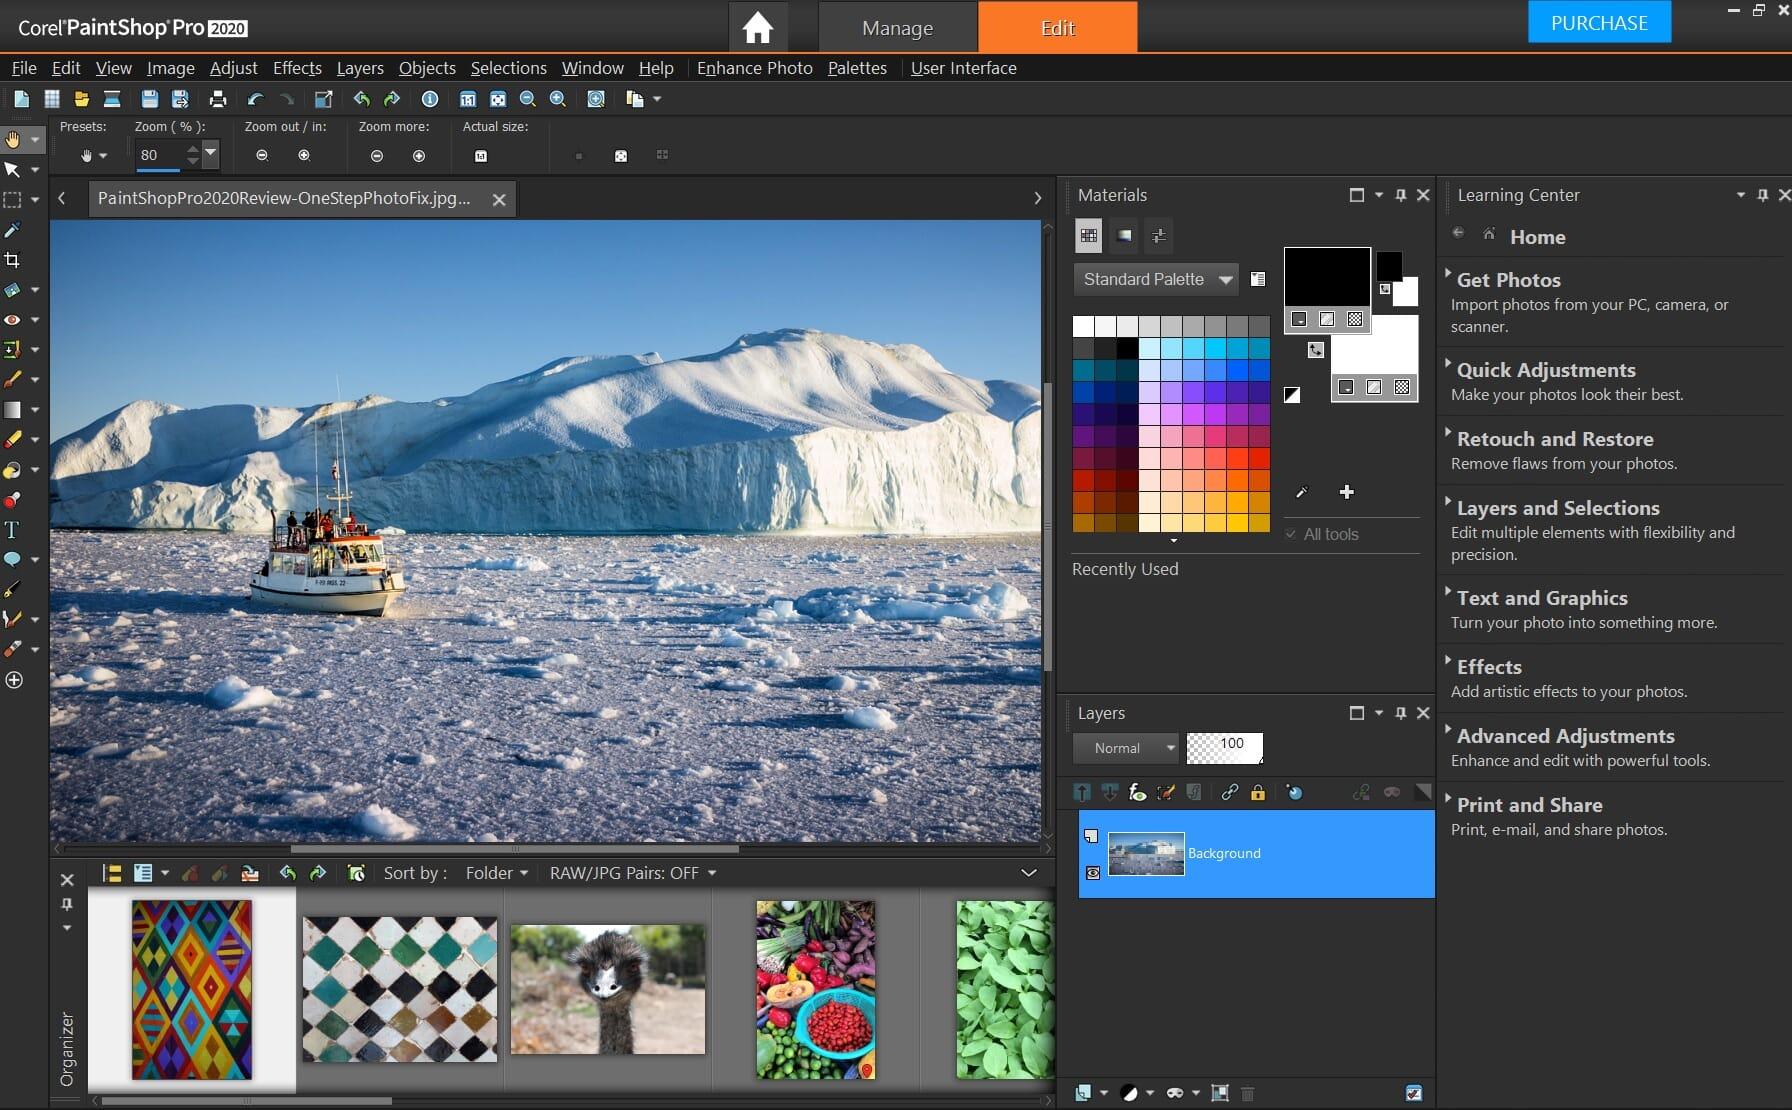Choose the Dropper tool
The height and width of the screenshot is (1110, 1792).
coord(13,230)
